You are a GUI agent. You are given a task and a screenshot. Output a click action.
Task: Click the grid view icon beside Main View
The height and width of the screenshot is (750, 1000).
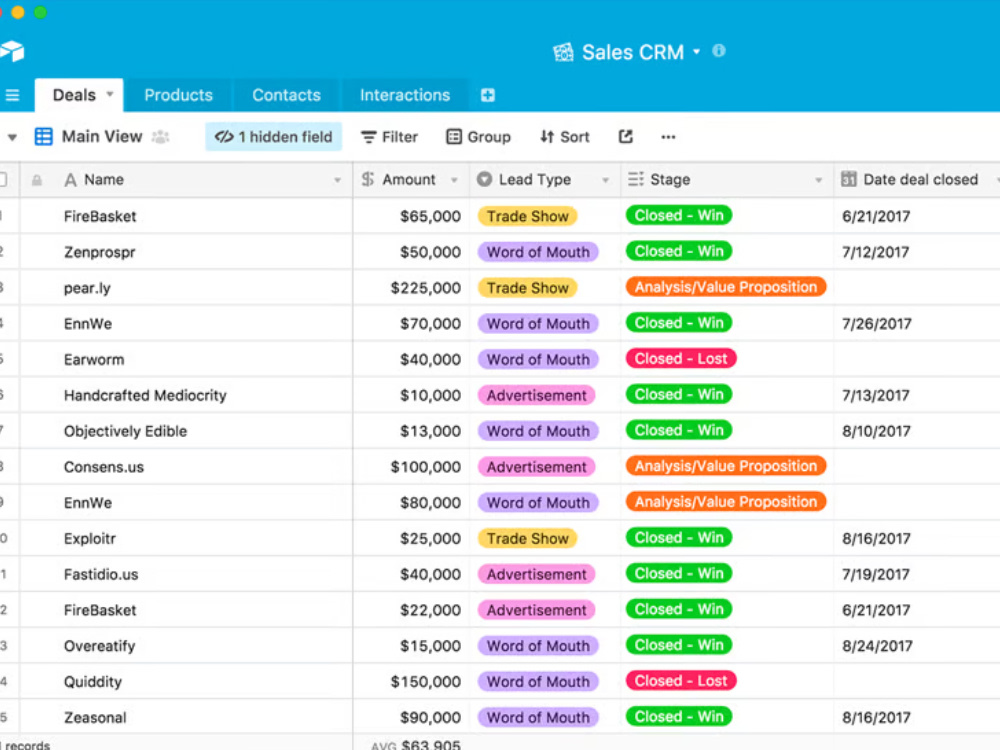pos(43,136)
